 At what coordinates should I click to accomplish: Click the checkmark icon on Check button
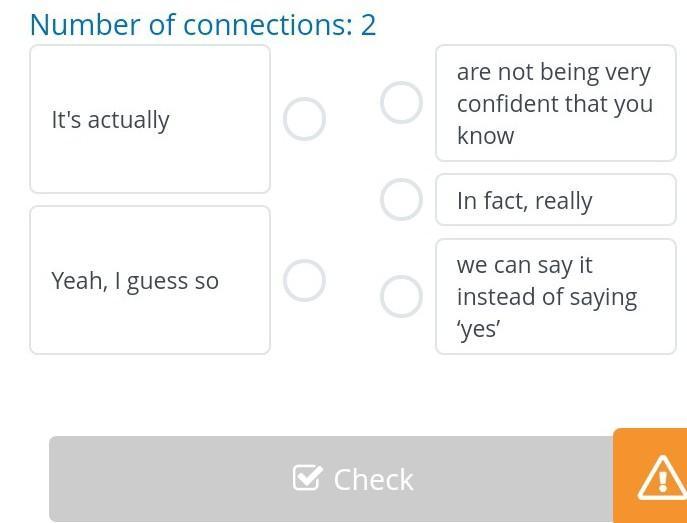307,478
